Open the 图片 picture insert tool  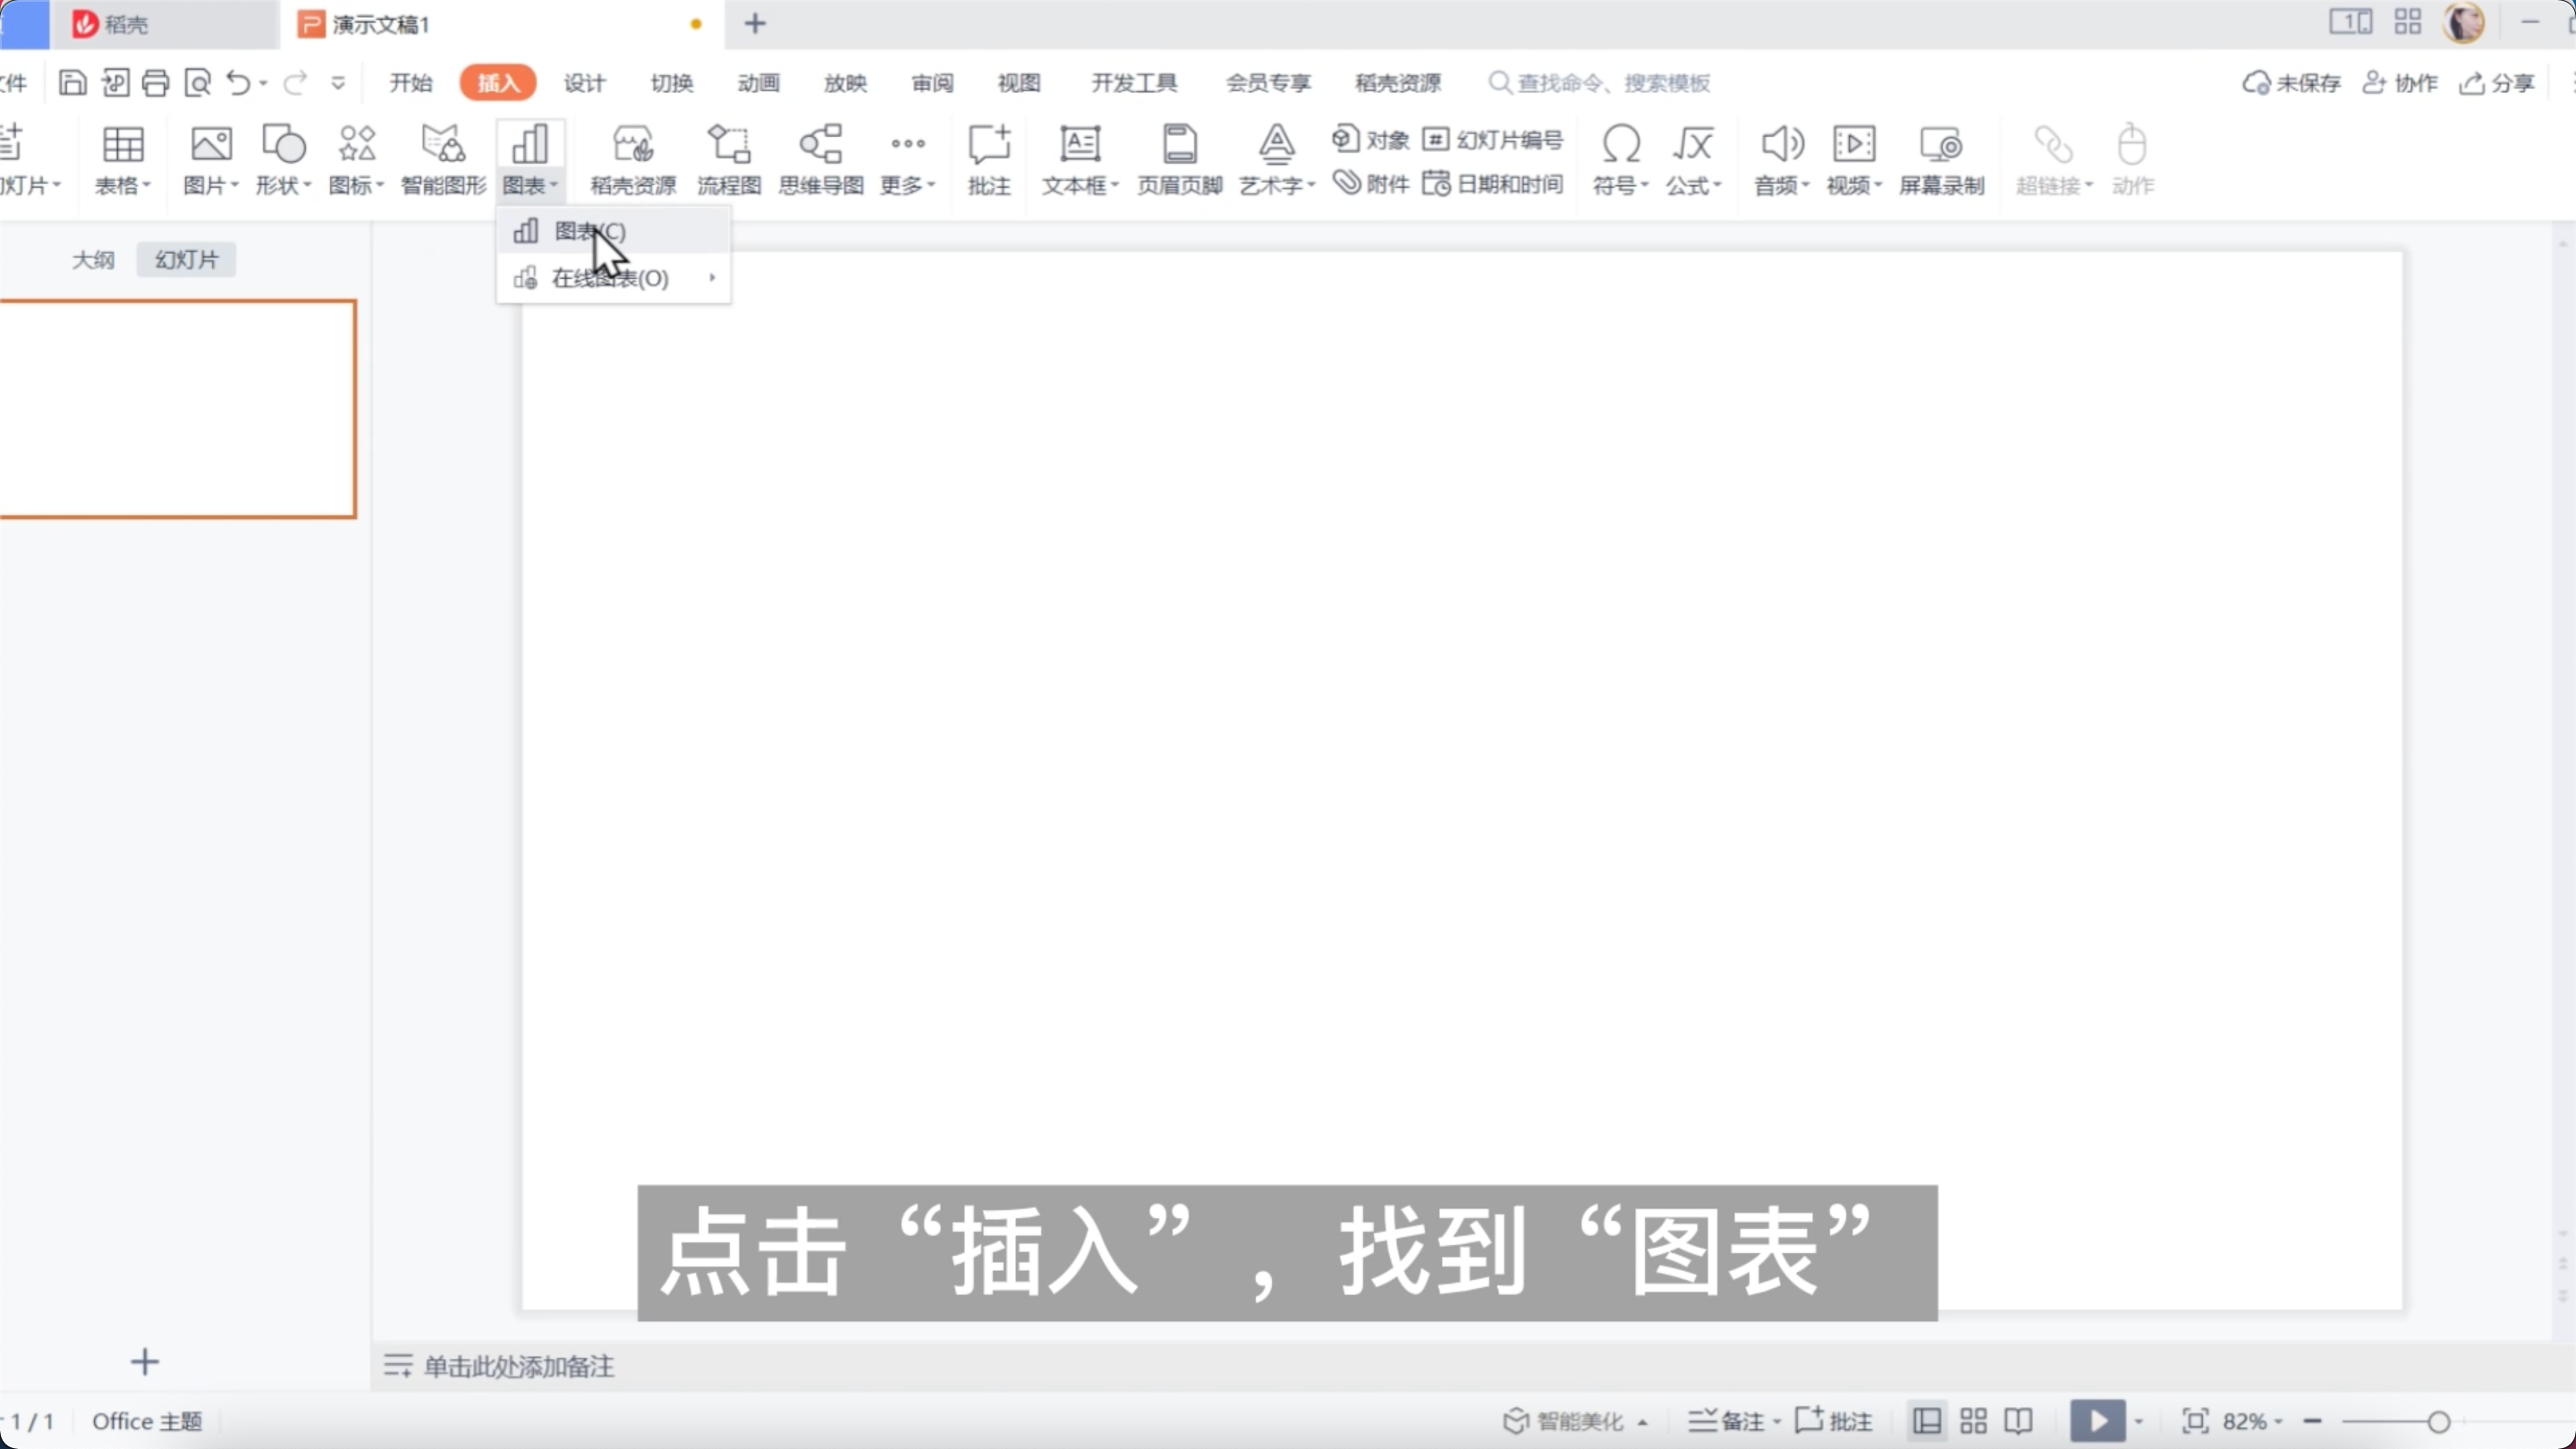tap(211, 159)
